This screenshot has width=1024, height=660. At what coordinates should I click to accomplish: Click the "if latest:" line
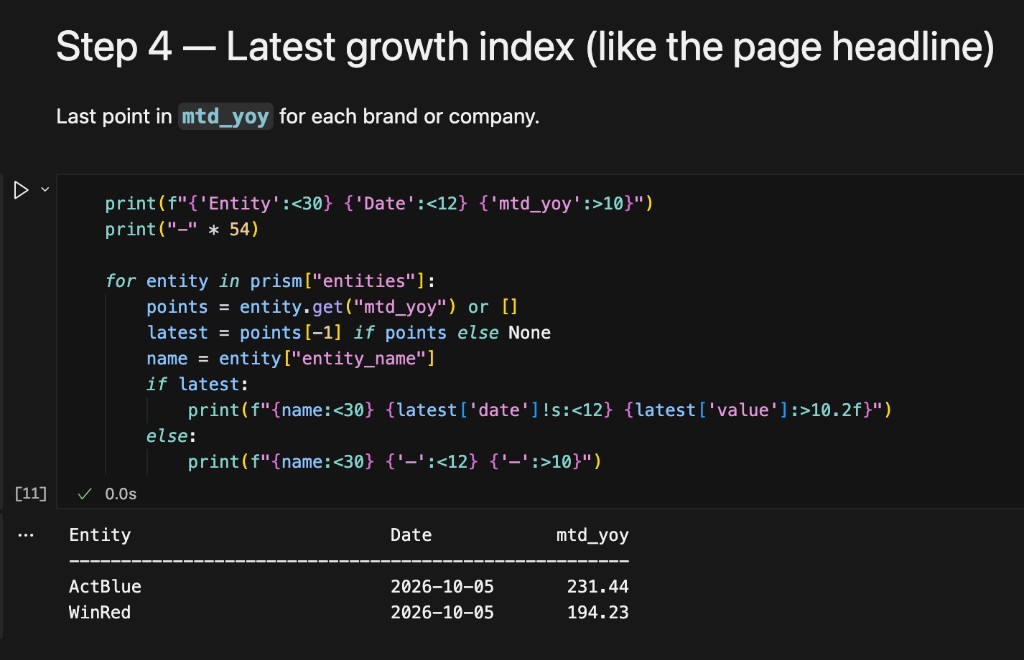click(x=197, y=385)
